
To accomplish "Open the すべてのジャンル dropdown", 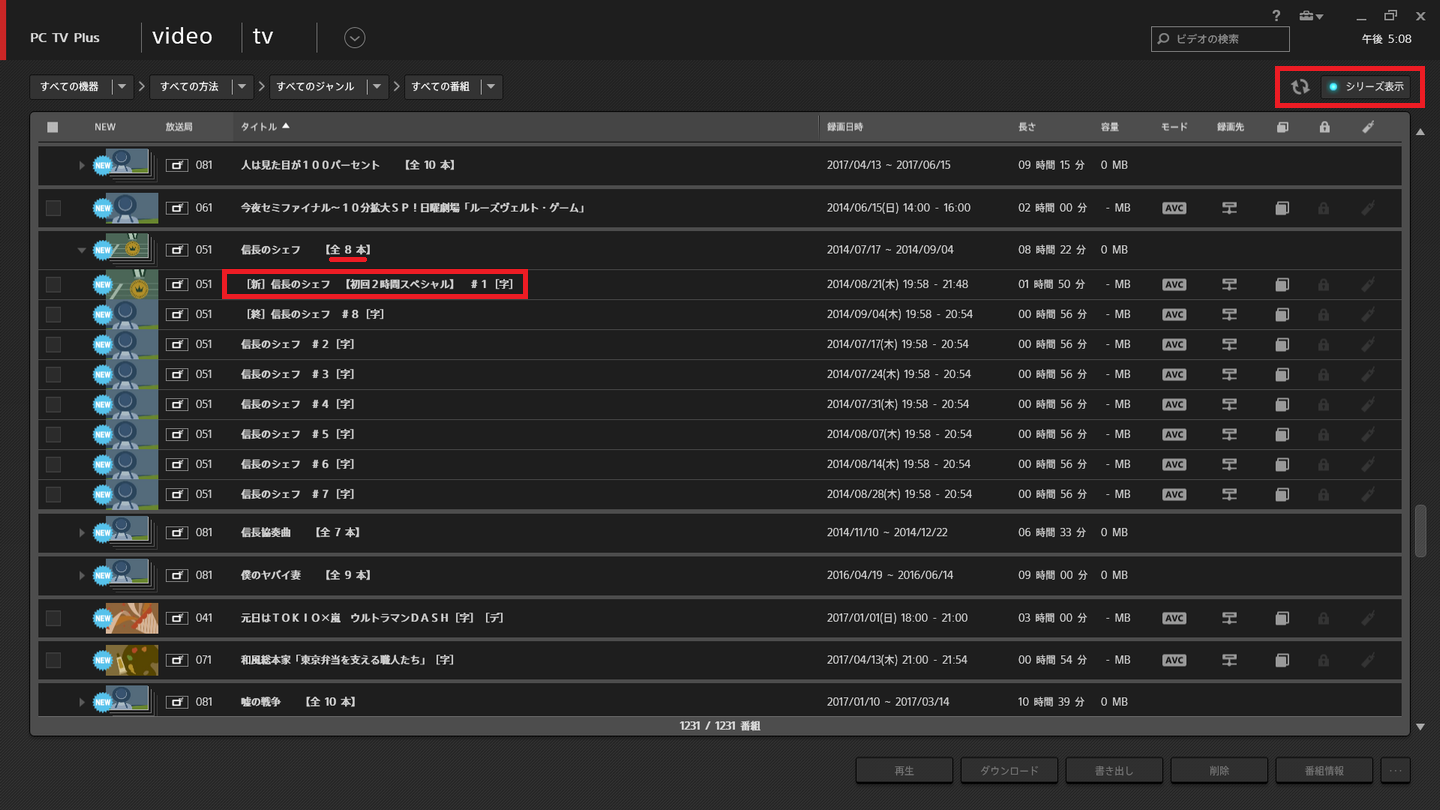I will [x=377, y=87].
